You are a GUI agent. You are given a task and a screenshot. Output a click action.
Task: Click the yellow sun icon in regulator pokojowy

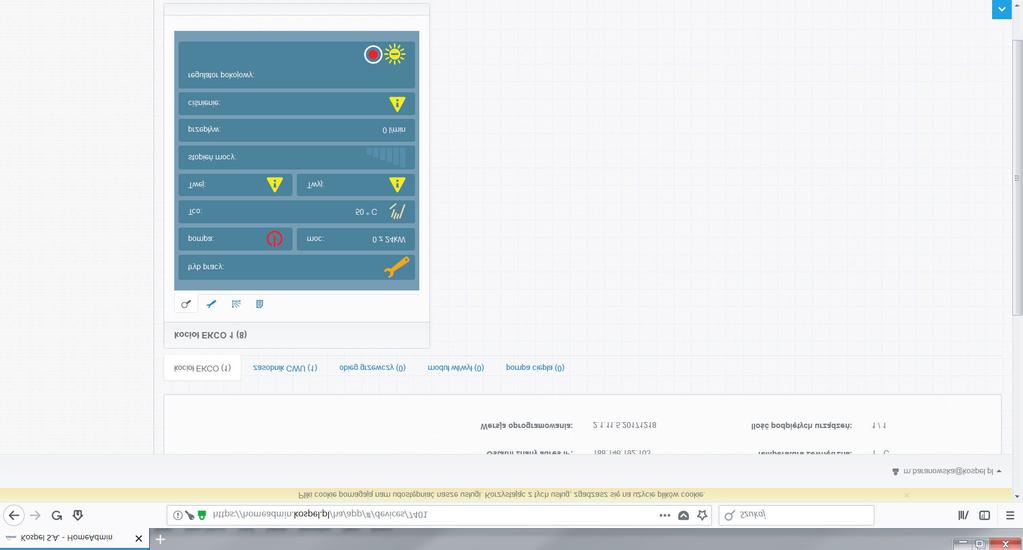(x=395, y=54)
